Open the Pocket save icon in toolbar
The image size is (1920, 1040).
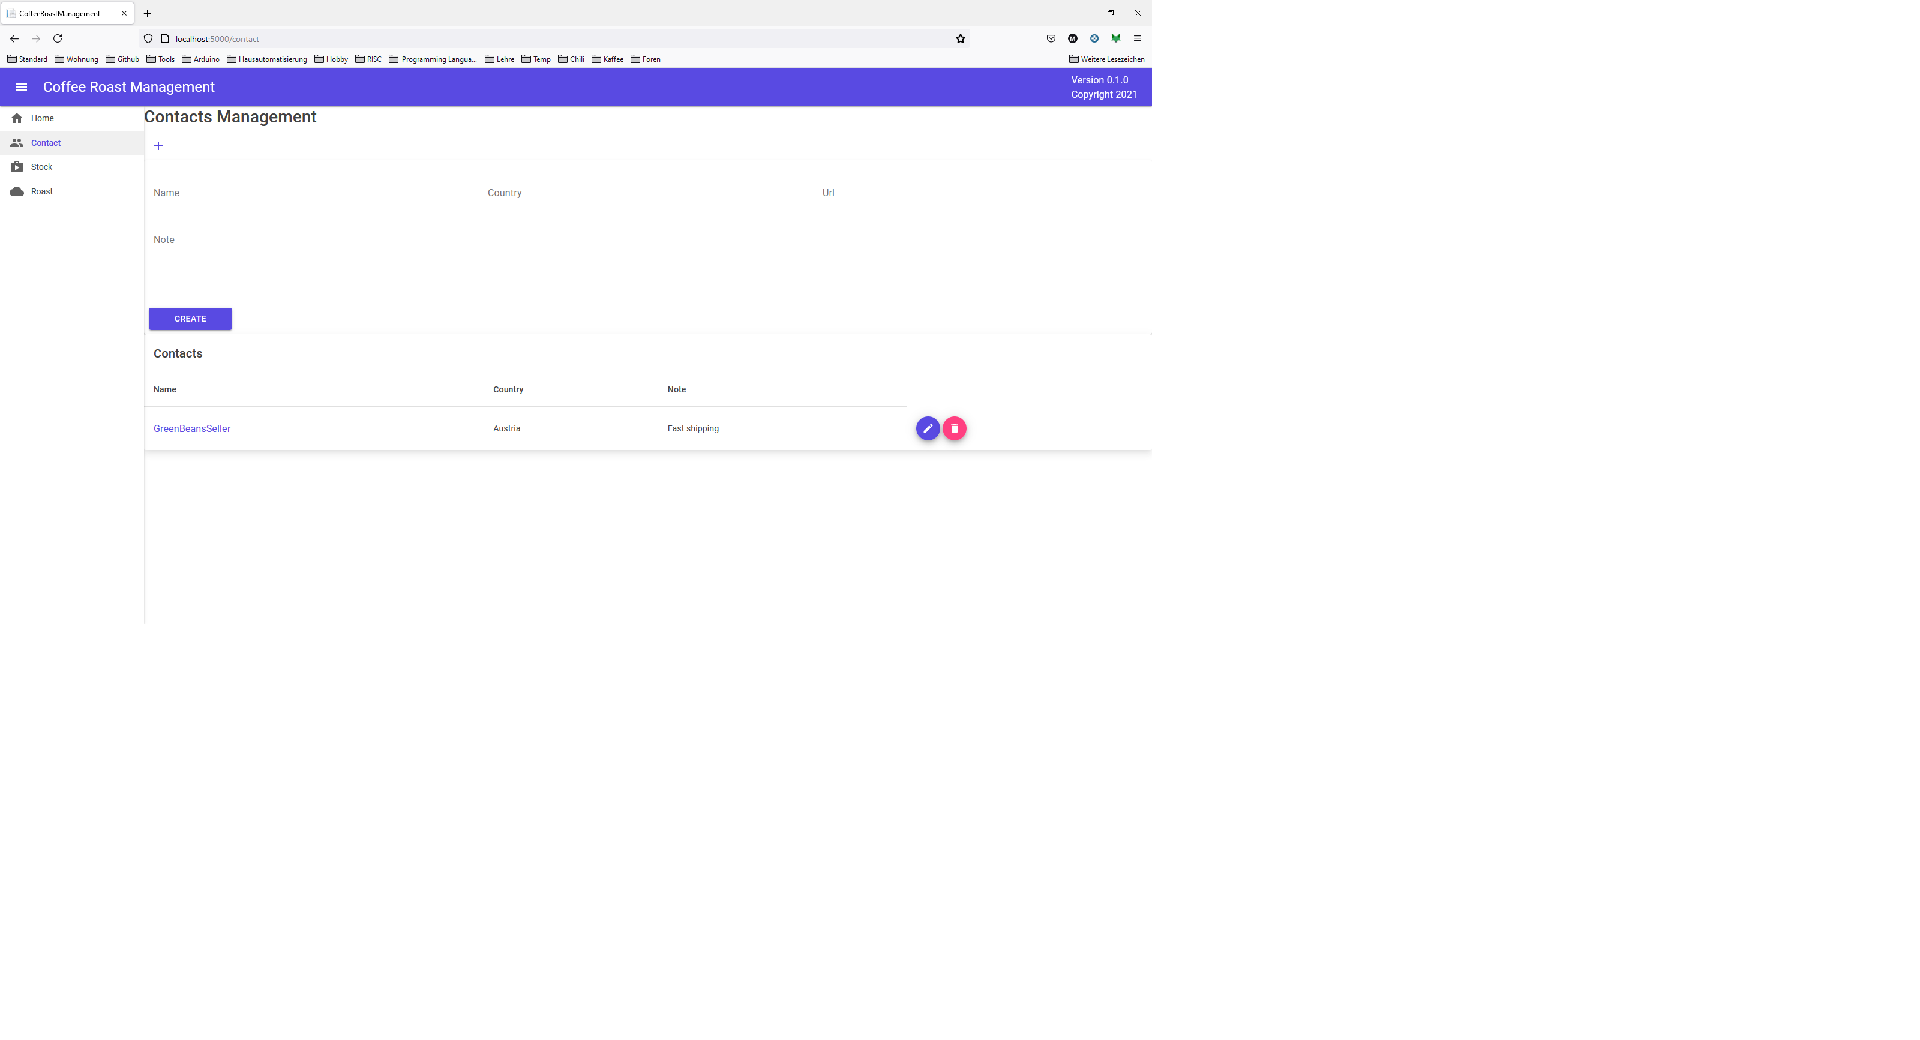coord(1051,39)
